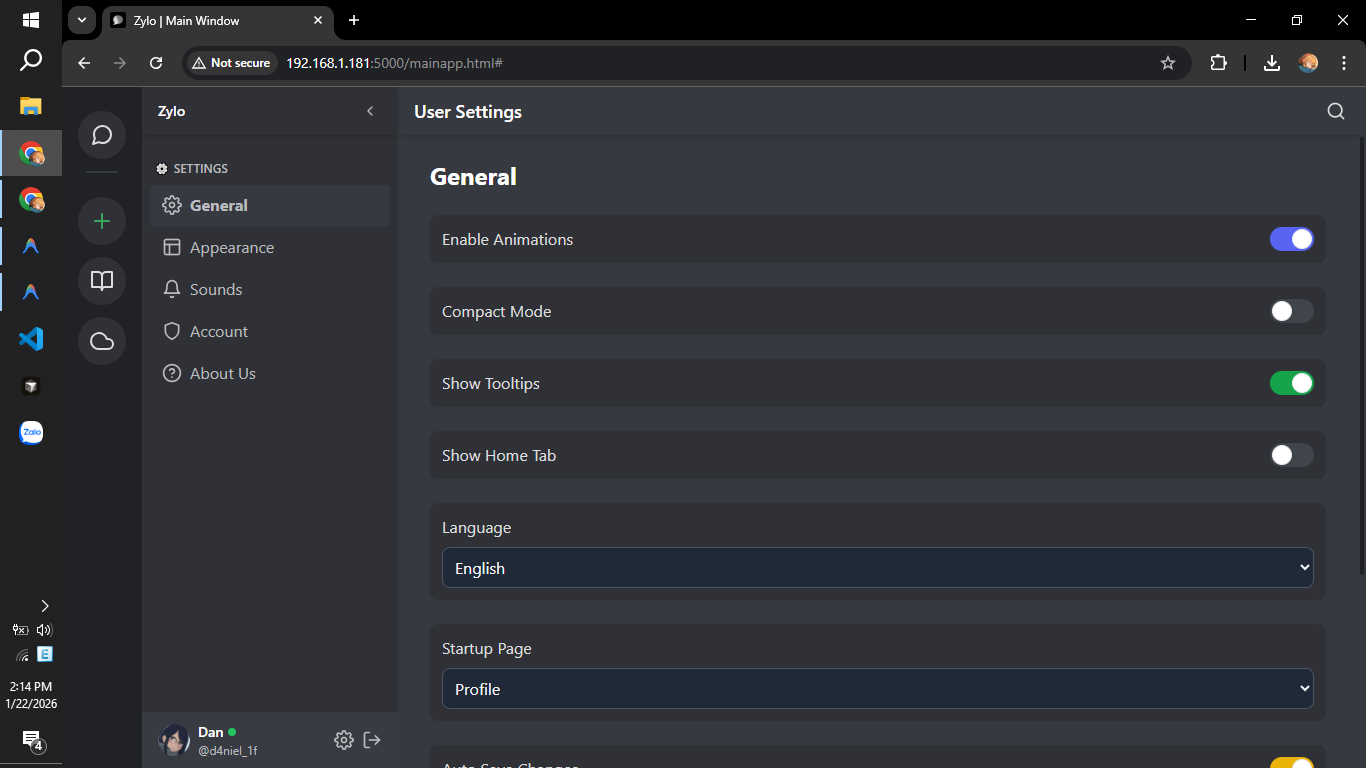The width and height of the screenshot is (1366, 768).
Task: Collapse the Zylo sidebar with the chevron
Action: click(369, 111)
